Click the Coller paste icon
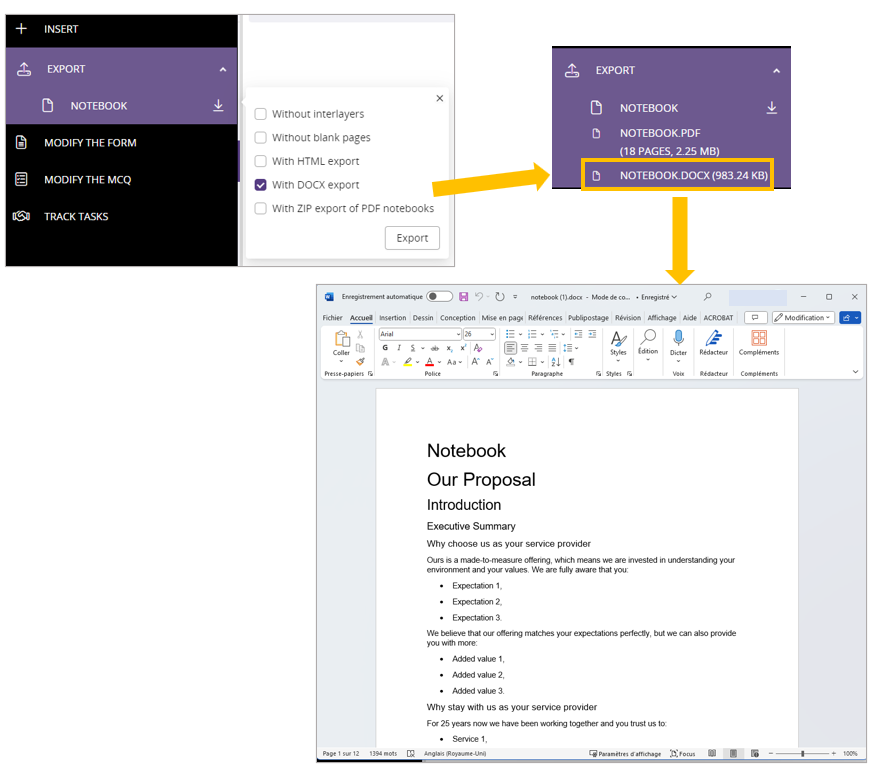Viewport: 872px width, 764px height. tap(341, 341)
